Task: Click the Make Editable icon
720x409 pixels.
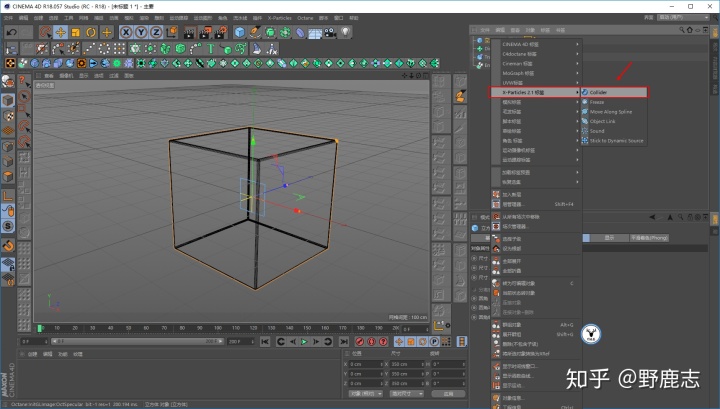Action: (8, 83)
